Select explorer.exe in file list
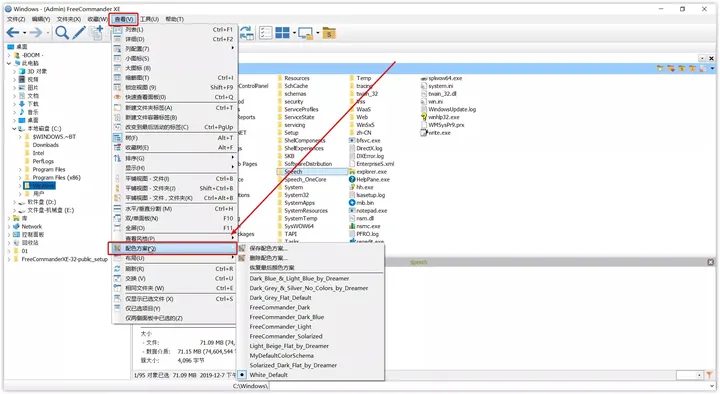Image resolution: width=720 pixels, height=394 pixels. pos(371,171)
